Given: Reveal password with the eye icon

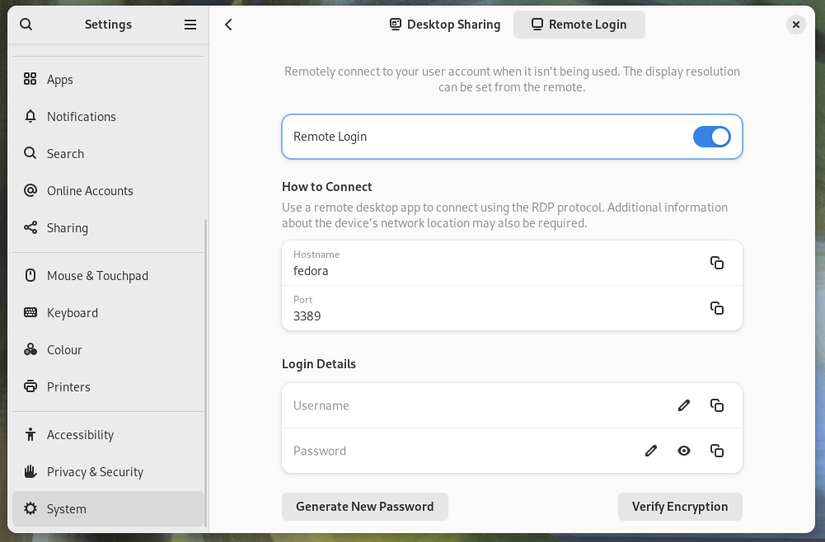Looking at the screenshot, I should pyautogui.click(x=683, y=450).
